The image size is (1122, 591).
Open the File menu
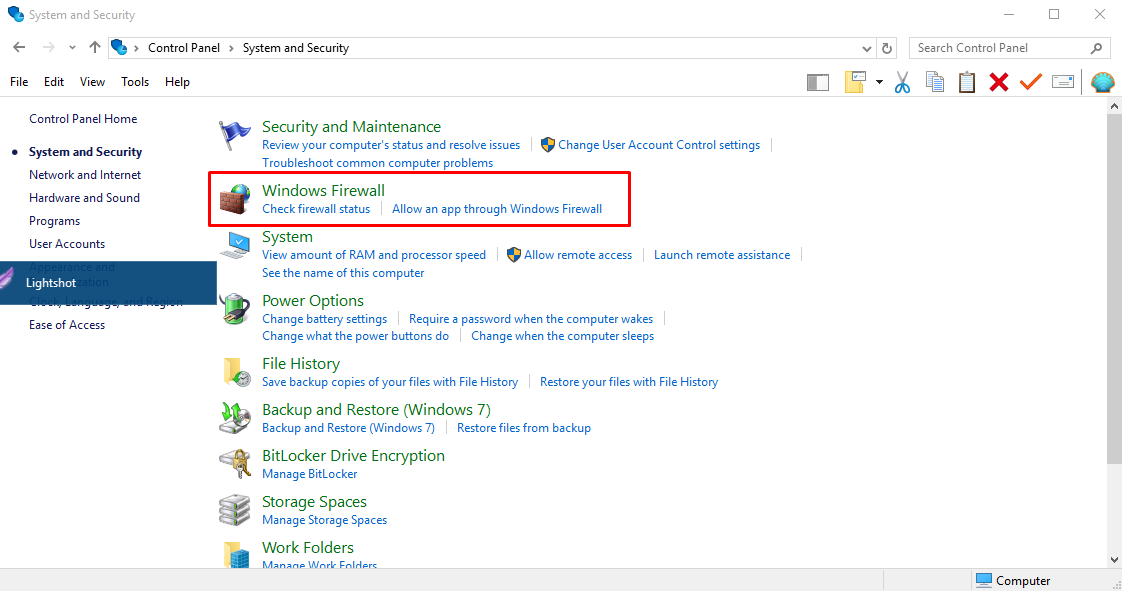point(19,82)
